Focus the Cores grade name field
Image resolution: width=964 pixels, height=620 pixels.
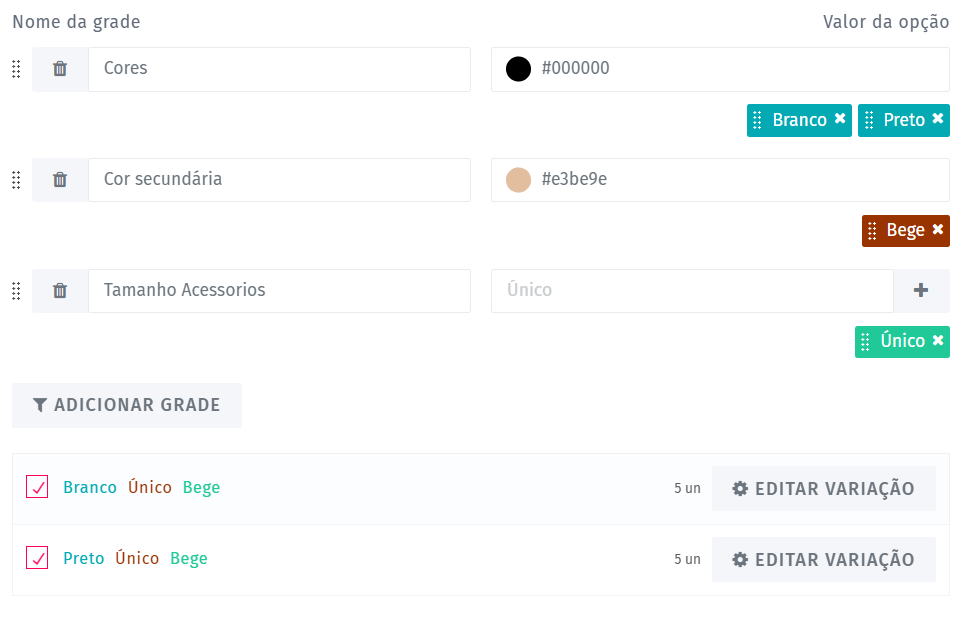279,69
